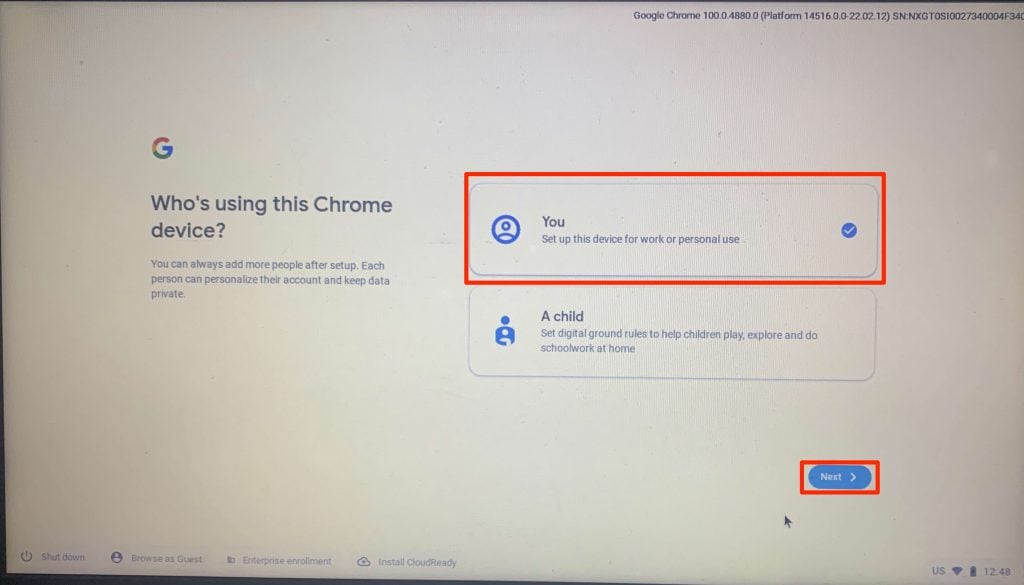Click the Browse as Guest person icon
The width and height of the screenshot is (1024, 585).
click(x=117, y=558)
